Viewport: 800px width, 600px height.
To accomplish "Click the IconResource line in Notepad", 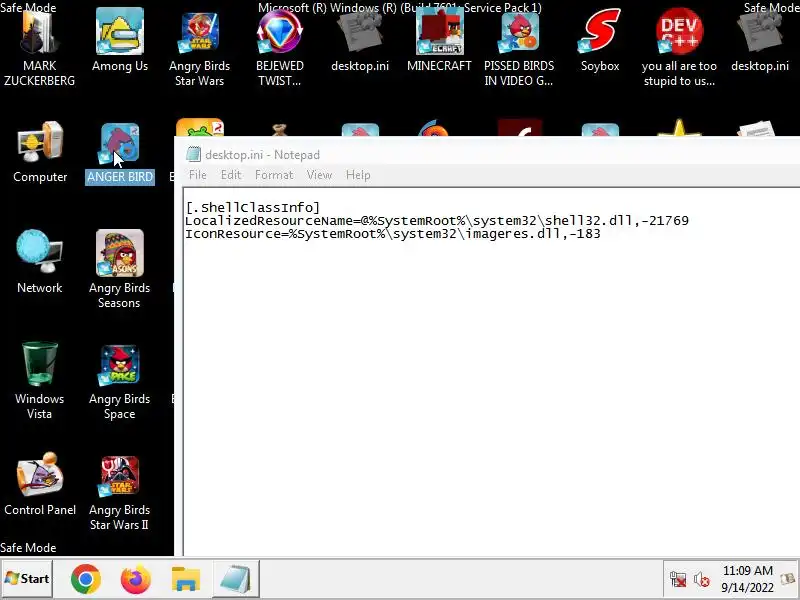I will pos(393,234).
